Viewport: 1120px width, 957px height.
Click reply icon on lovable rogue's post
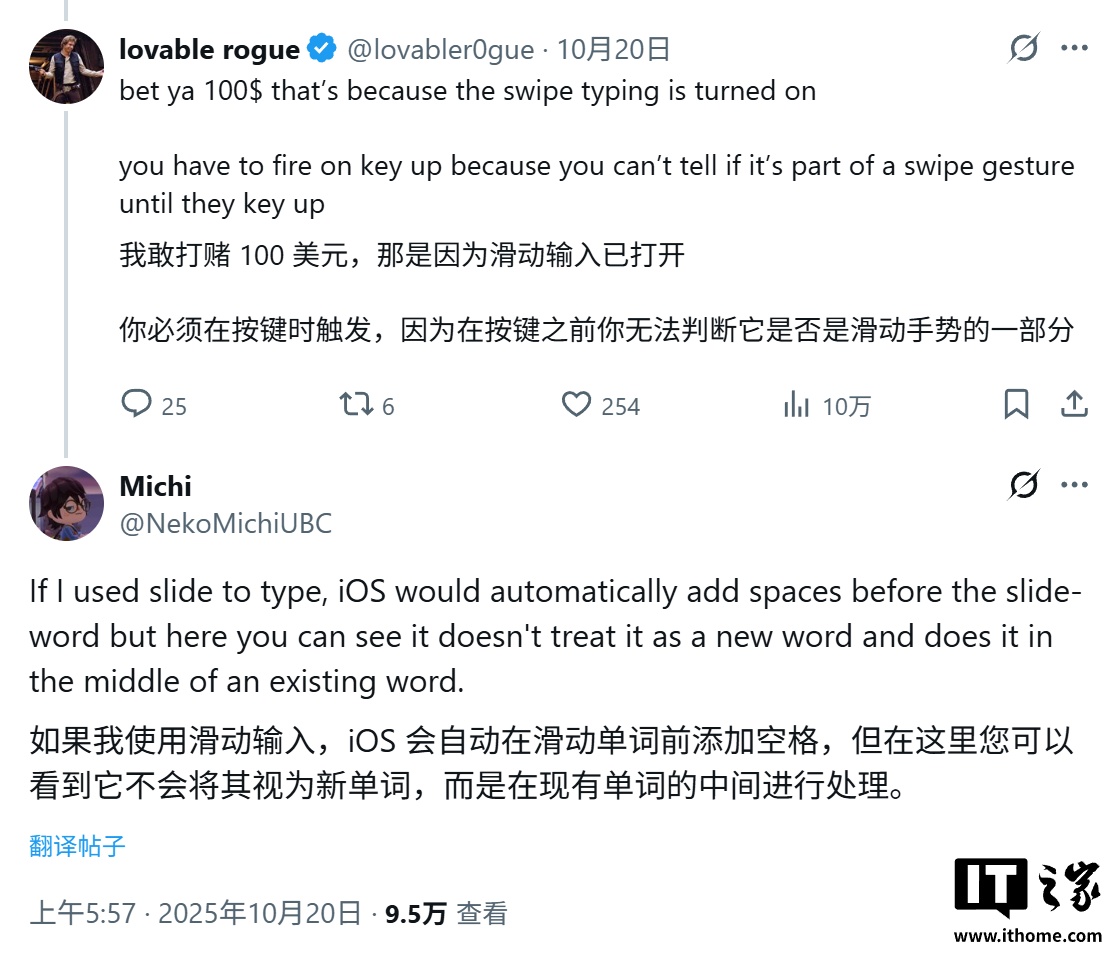[x=136, y=404]
